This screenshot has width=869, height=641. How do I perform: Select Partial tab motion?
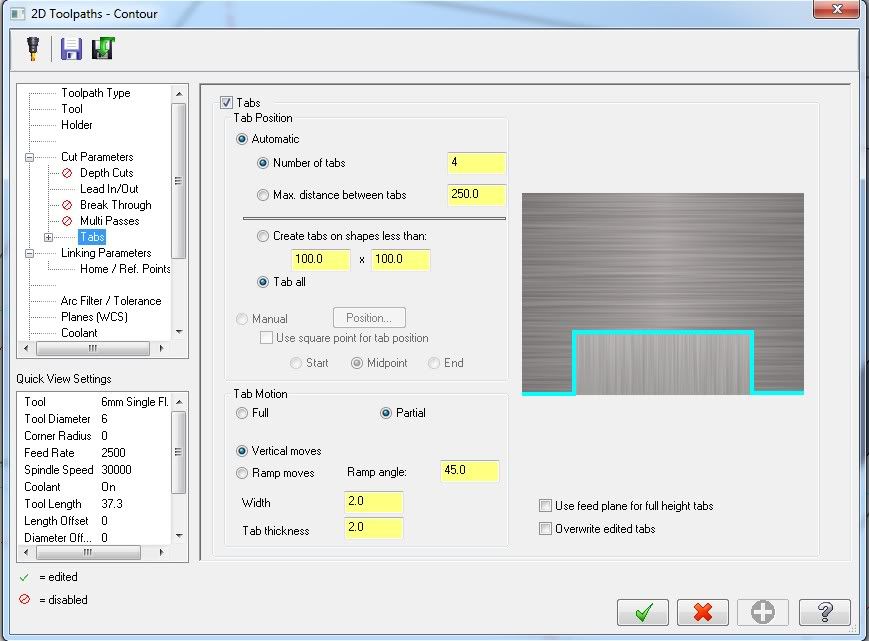coord(386,413)
